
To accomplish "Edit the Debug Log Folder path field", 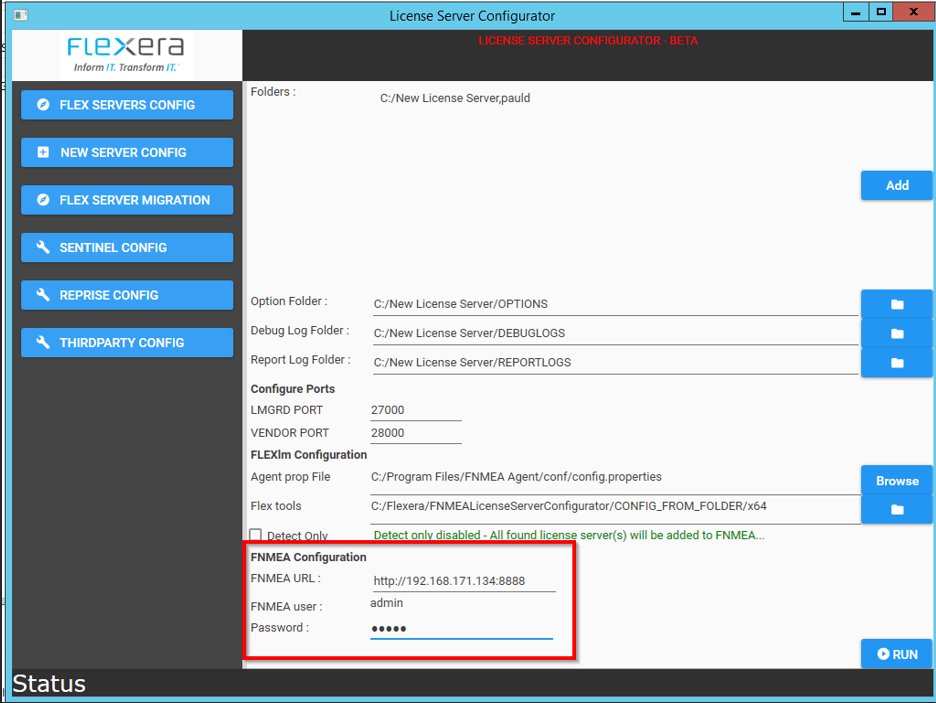I will [615, 333].
